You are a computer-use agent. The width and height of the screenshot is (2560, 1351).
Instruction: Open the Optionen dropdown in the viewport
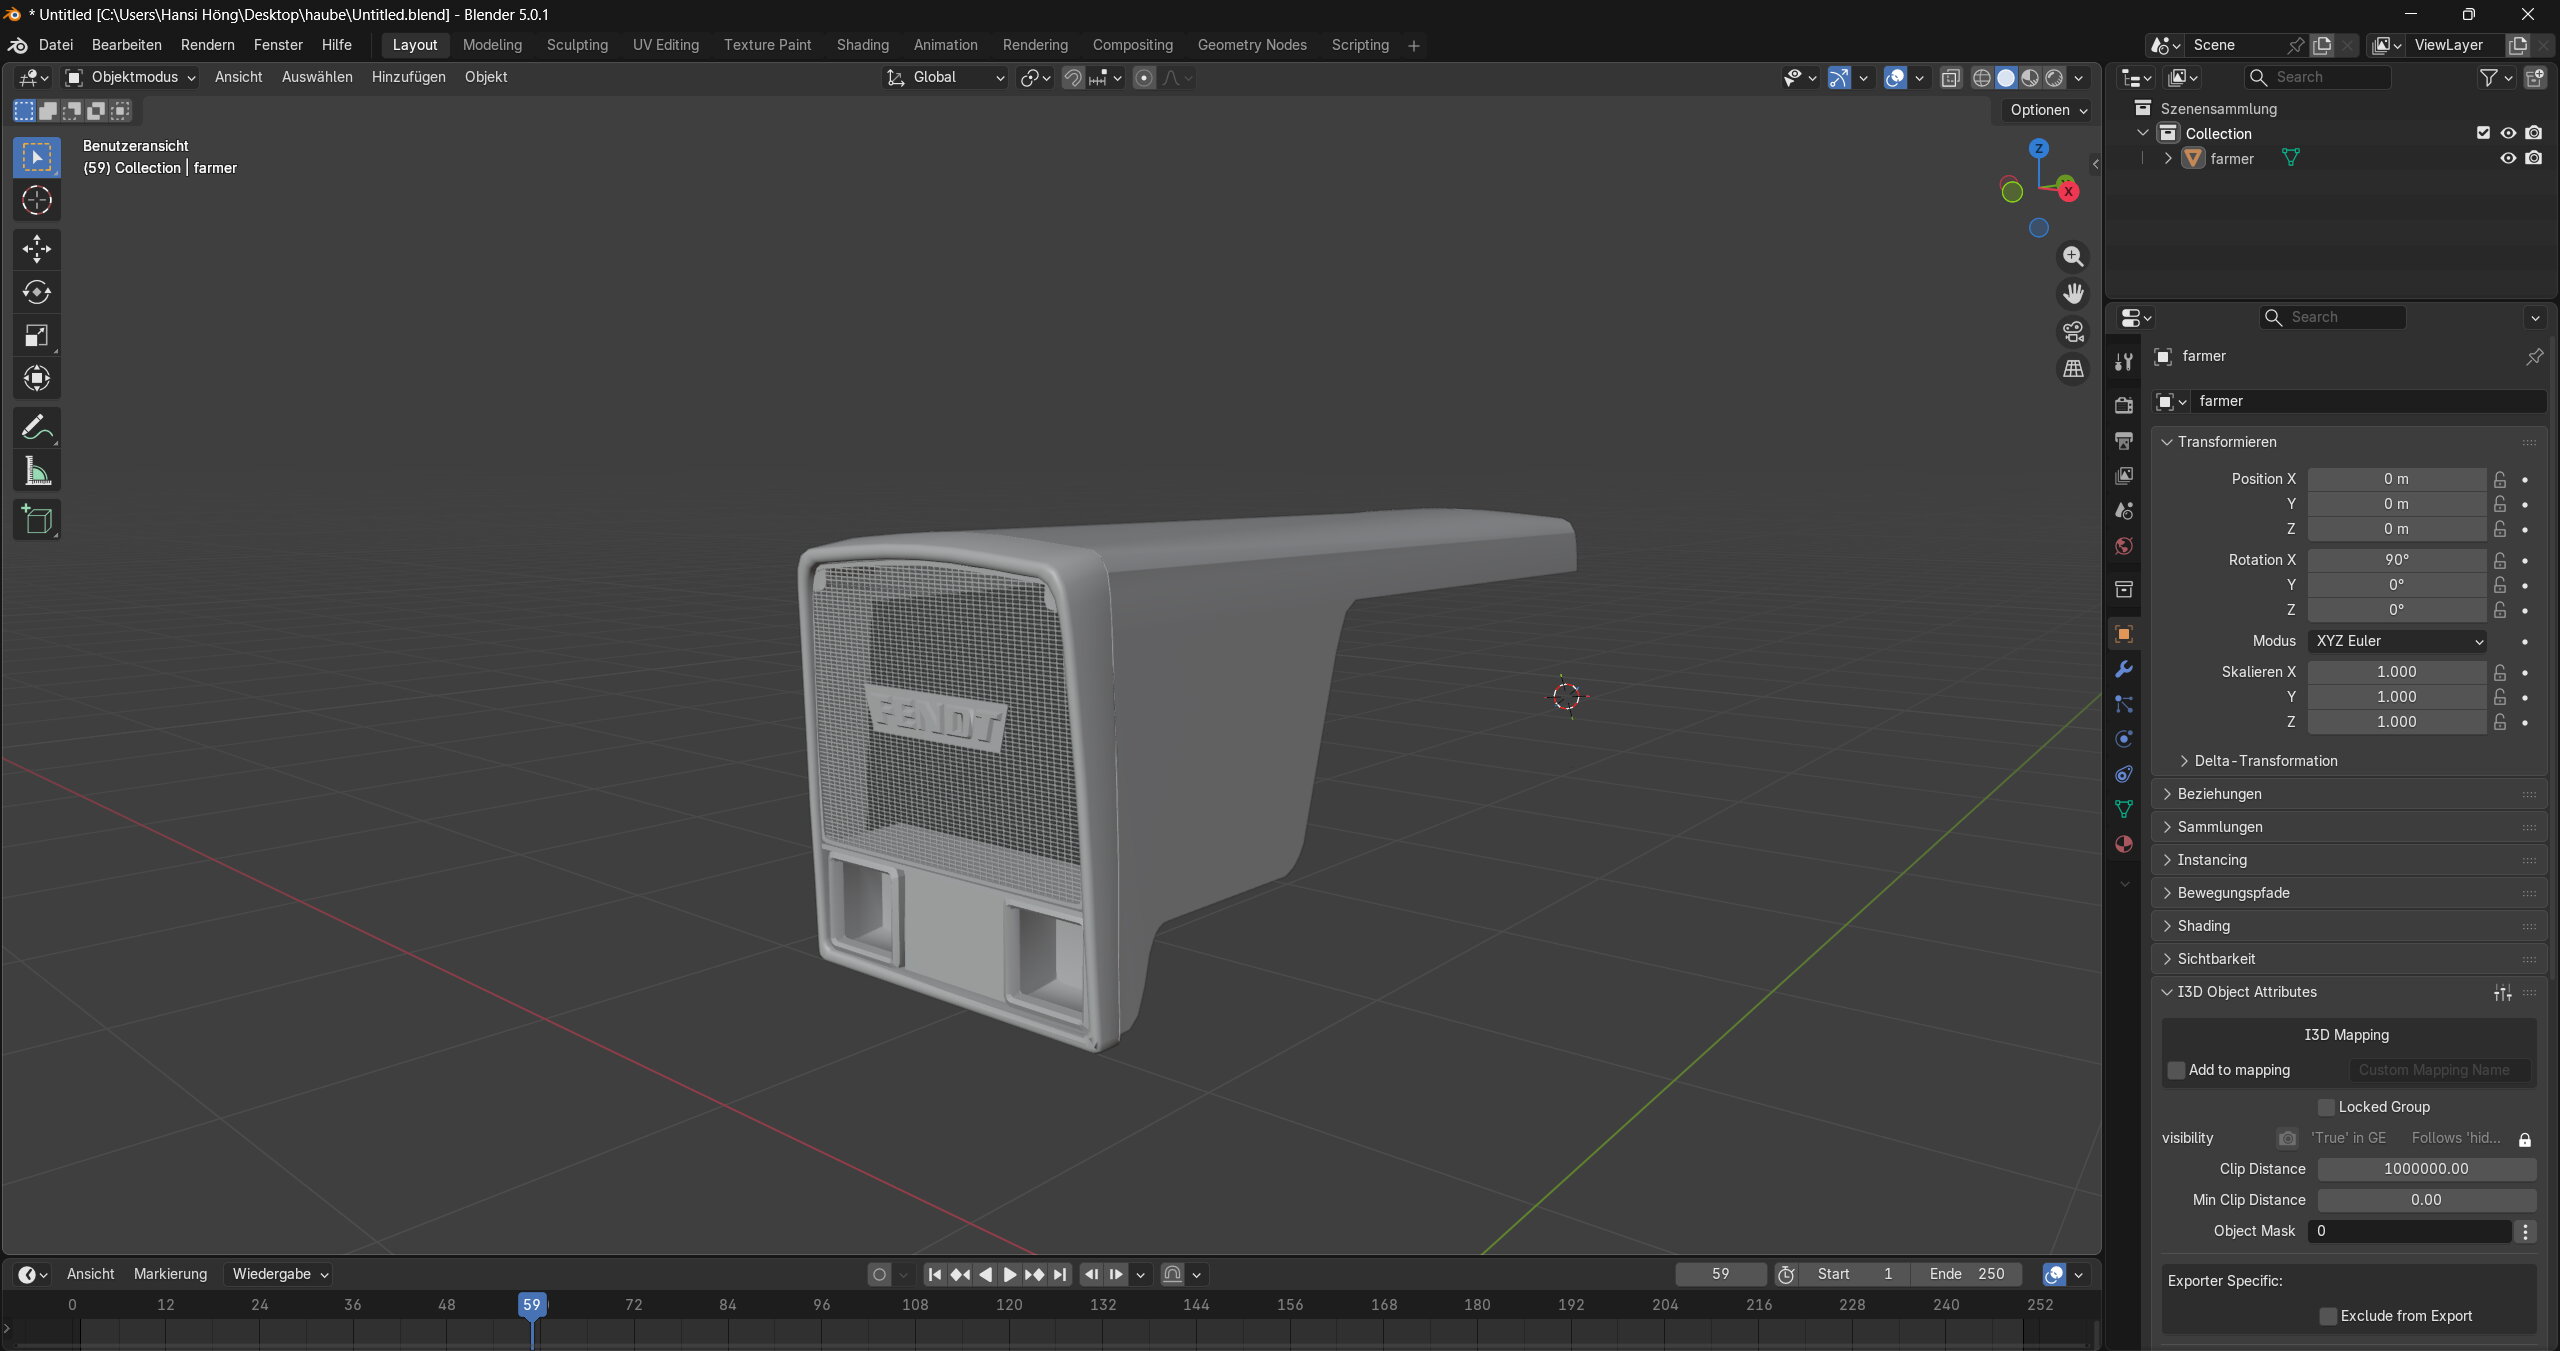coord(2048,110)
